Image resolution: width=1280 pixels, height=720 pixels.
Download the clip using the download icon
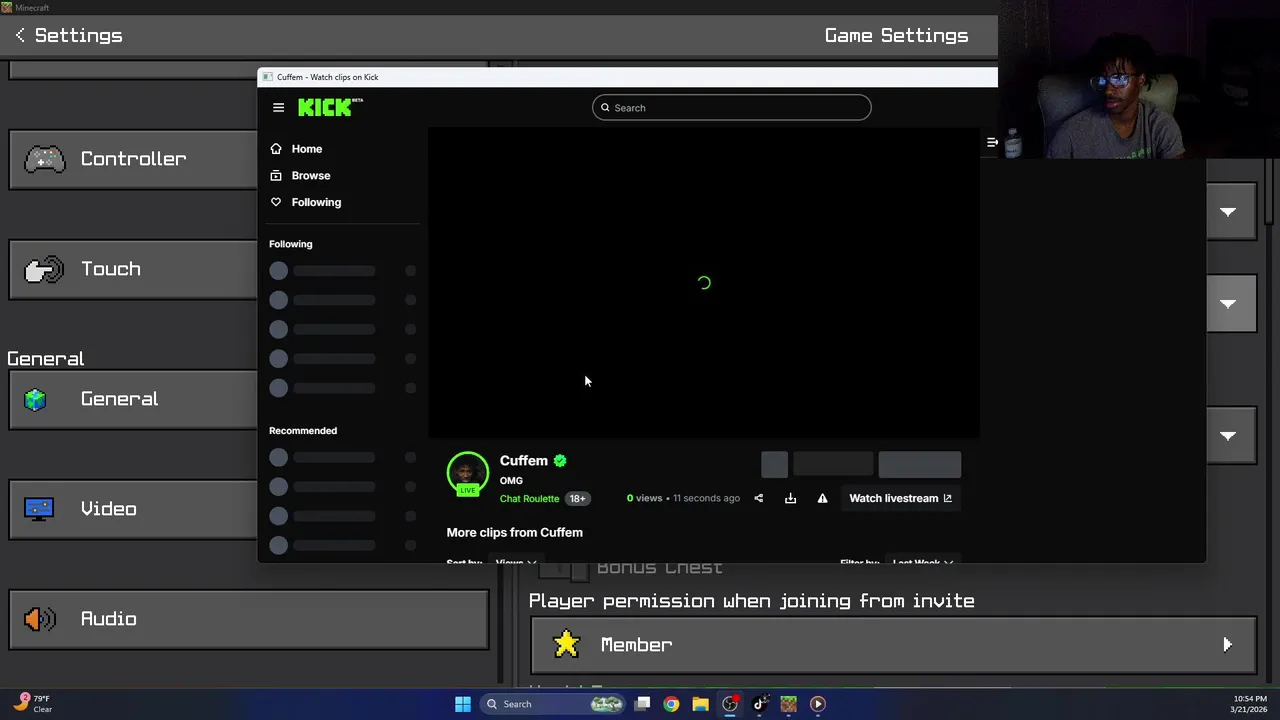(x=790, y=498)
